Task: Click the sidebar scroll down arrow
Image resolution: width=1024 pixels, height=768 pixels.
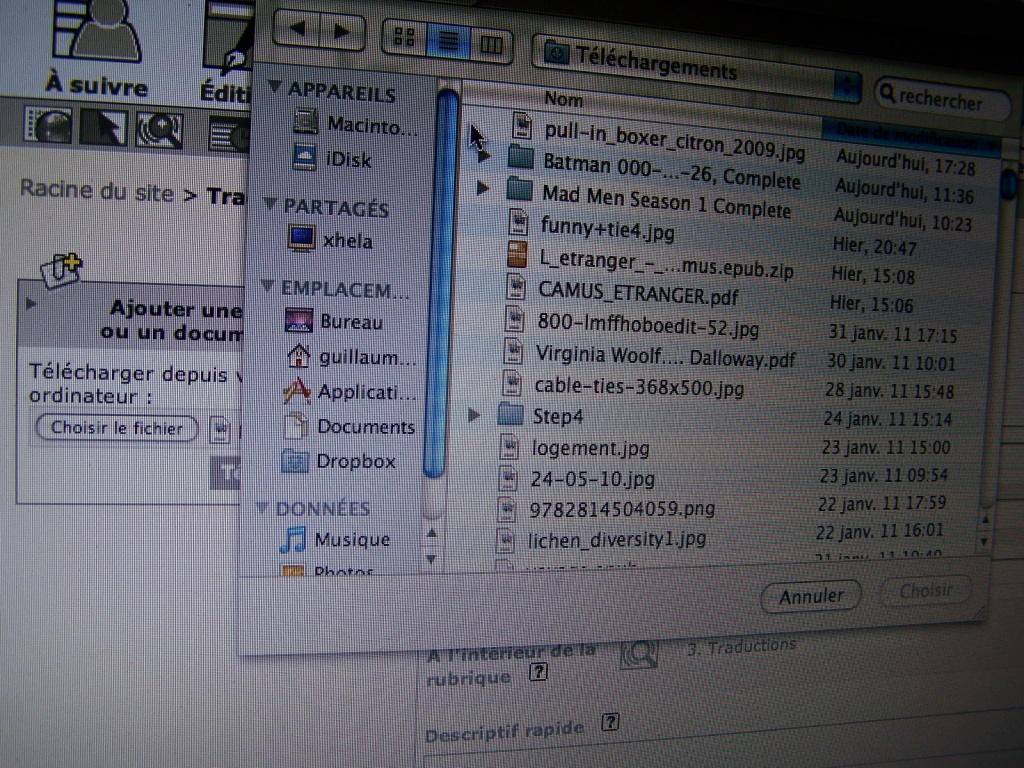Action: coord(431,559)
